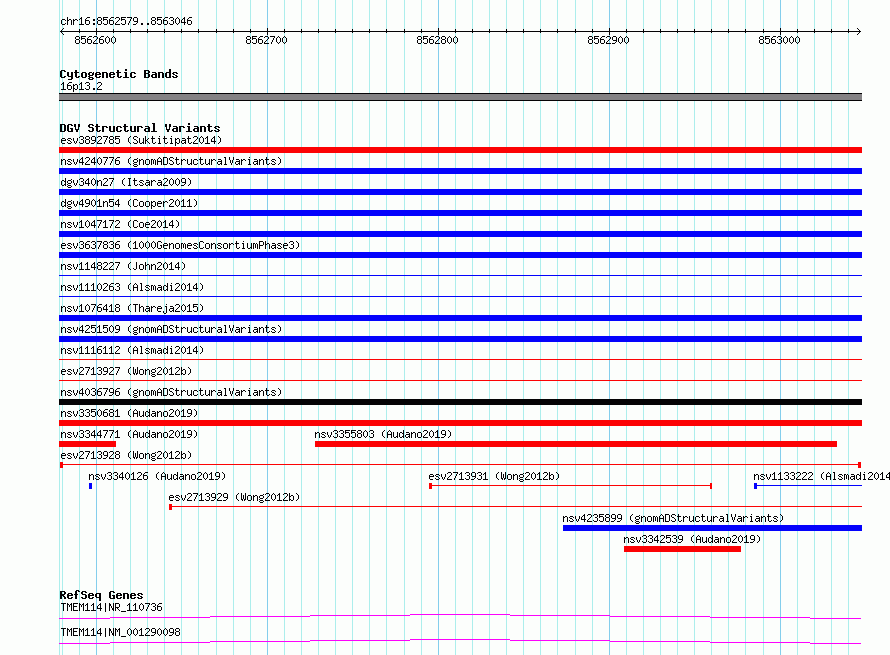890x655 pixels.
Task: Click the Cytogenetic Bands track title
Action: 119,74
